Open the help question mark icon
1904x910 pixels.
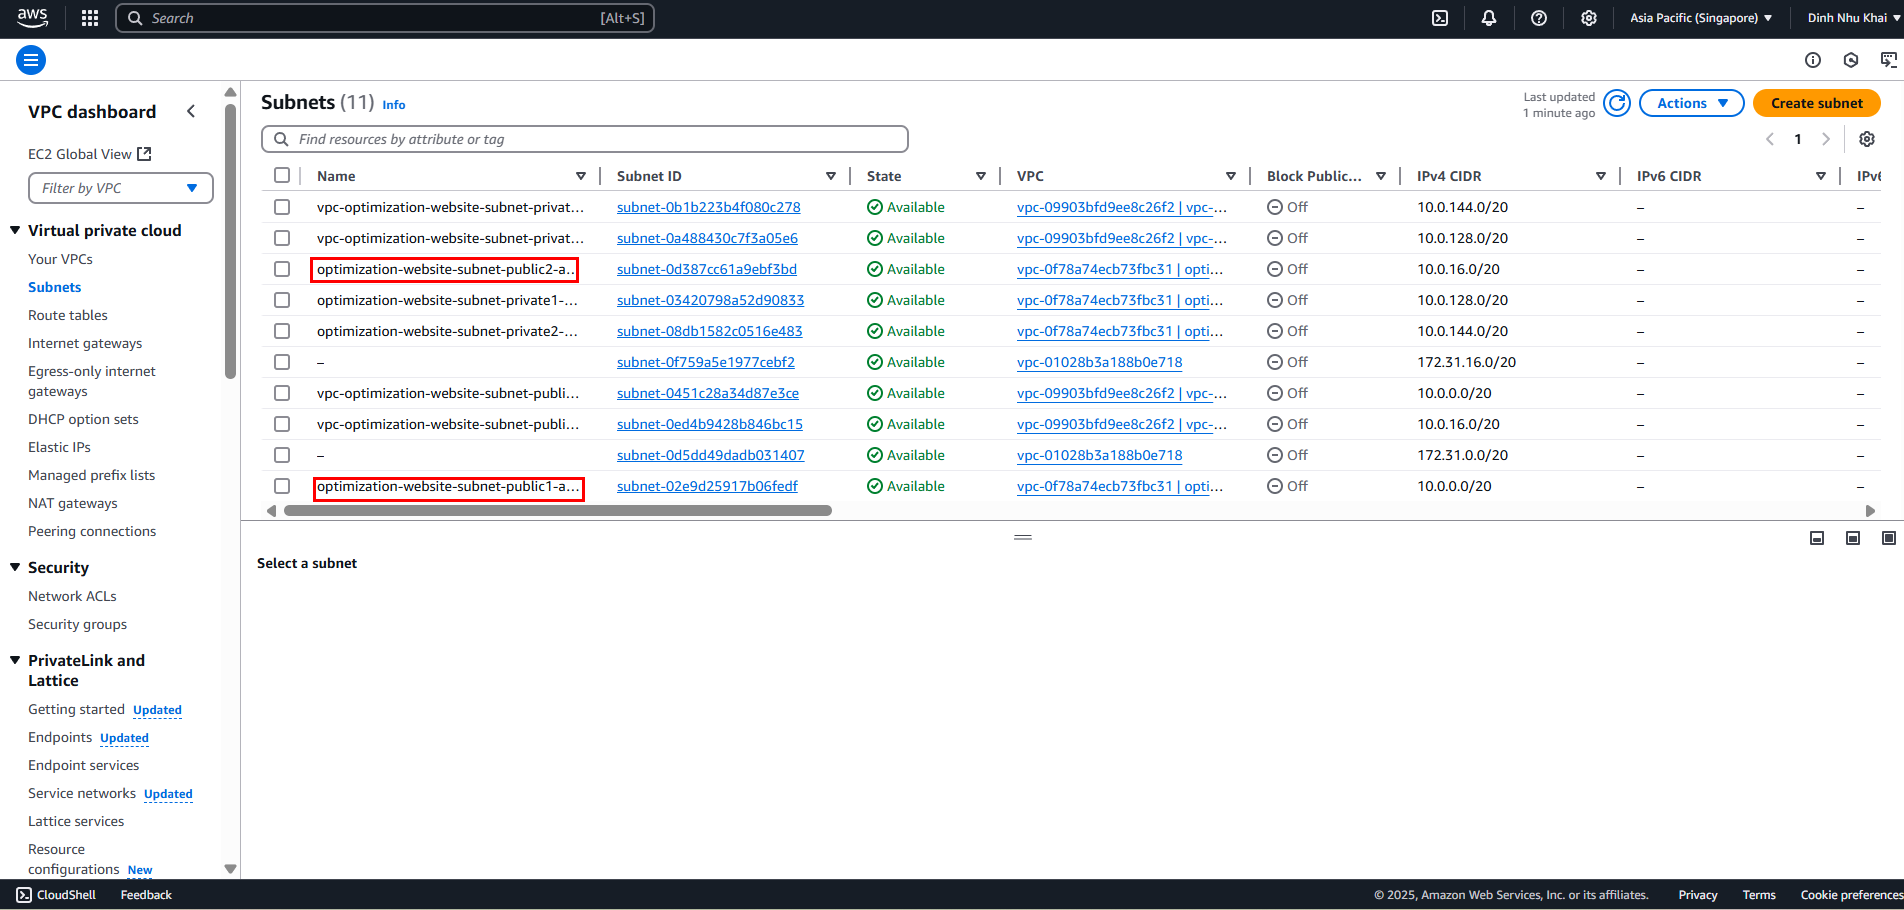pos(1539,18)
